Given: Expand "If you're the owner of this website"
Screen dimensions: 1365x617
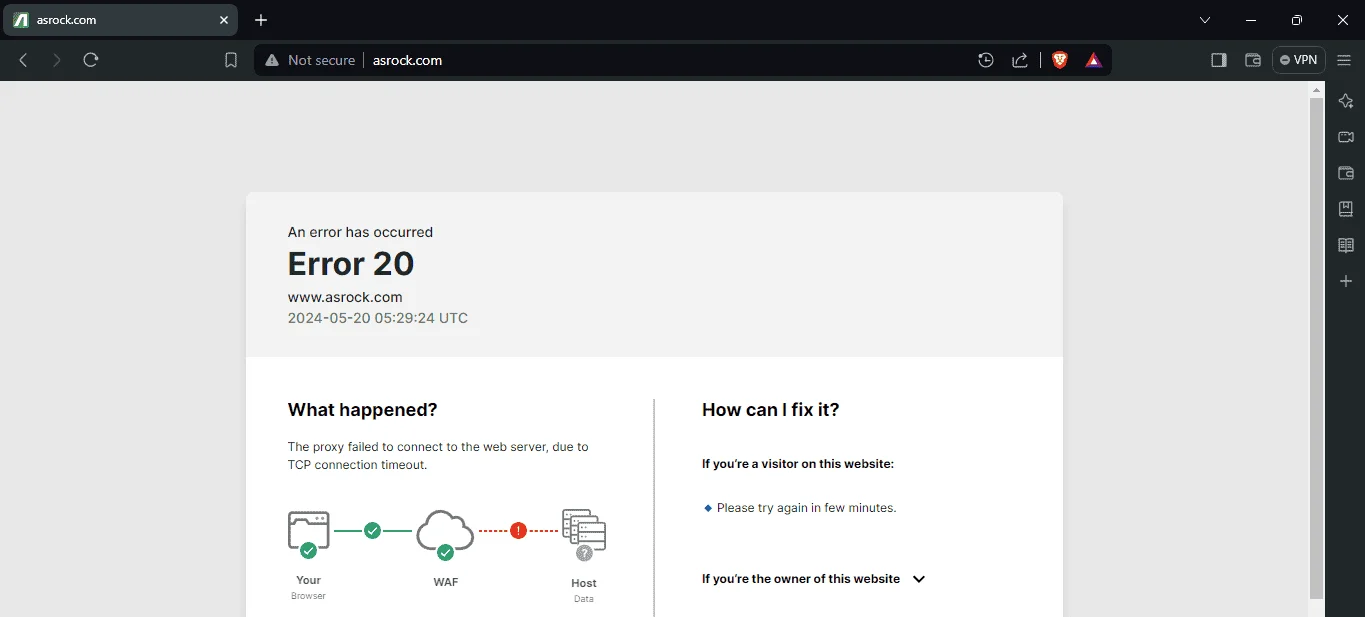Looking at the screenshot, I should 814,579.
